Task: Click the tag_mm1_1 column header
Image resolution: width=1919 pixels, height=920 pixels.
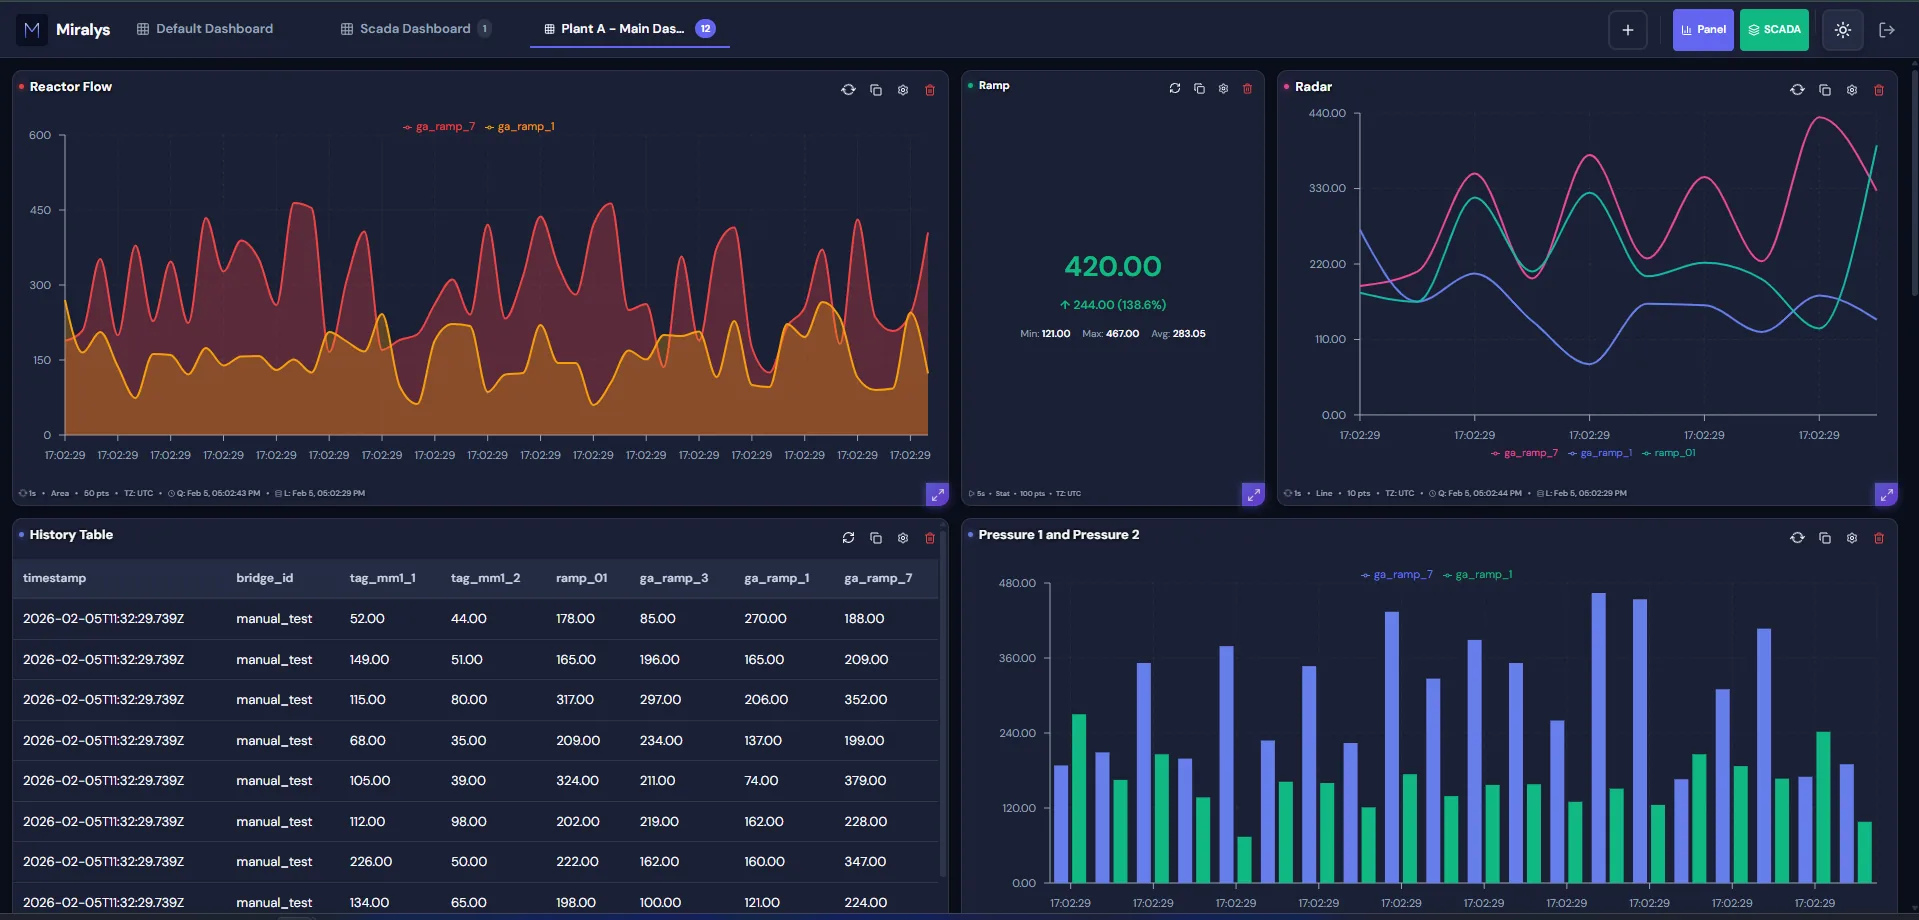Action: 382,578
